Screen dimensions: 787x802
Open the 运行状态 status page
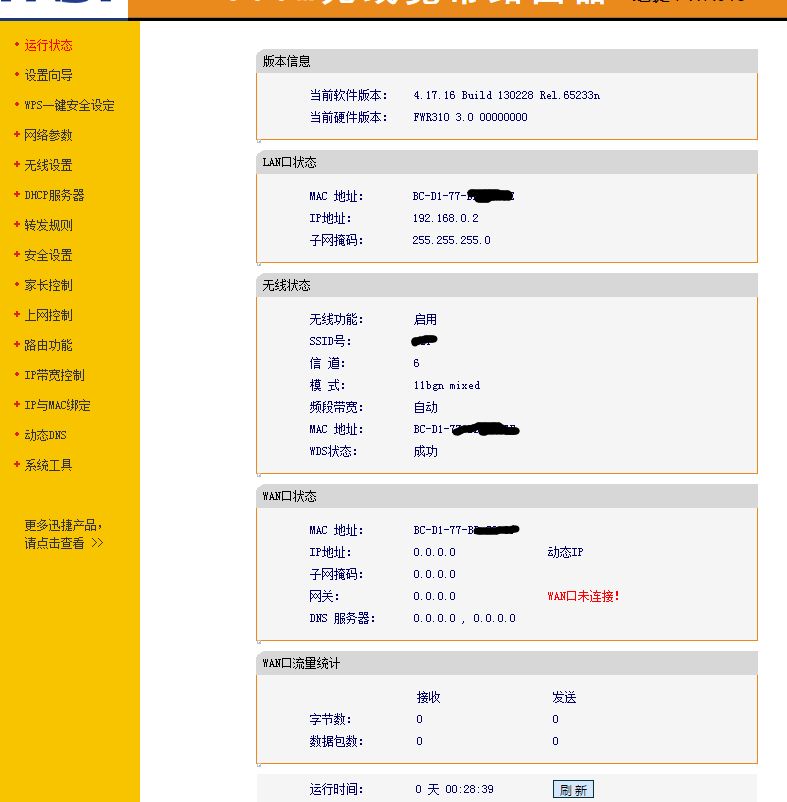pyautogui.click(x=48, y=45)
